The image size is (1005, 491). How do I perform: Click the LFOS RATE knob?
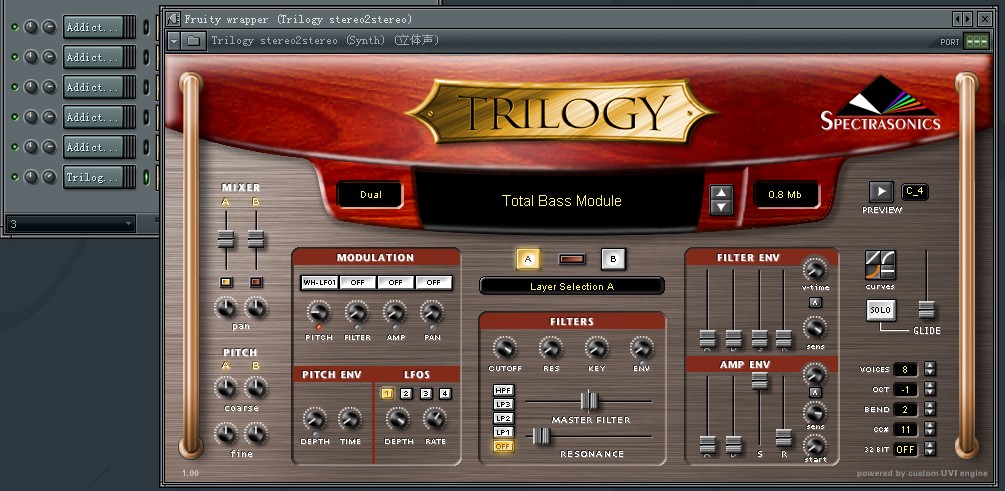[x=435, y=419]
